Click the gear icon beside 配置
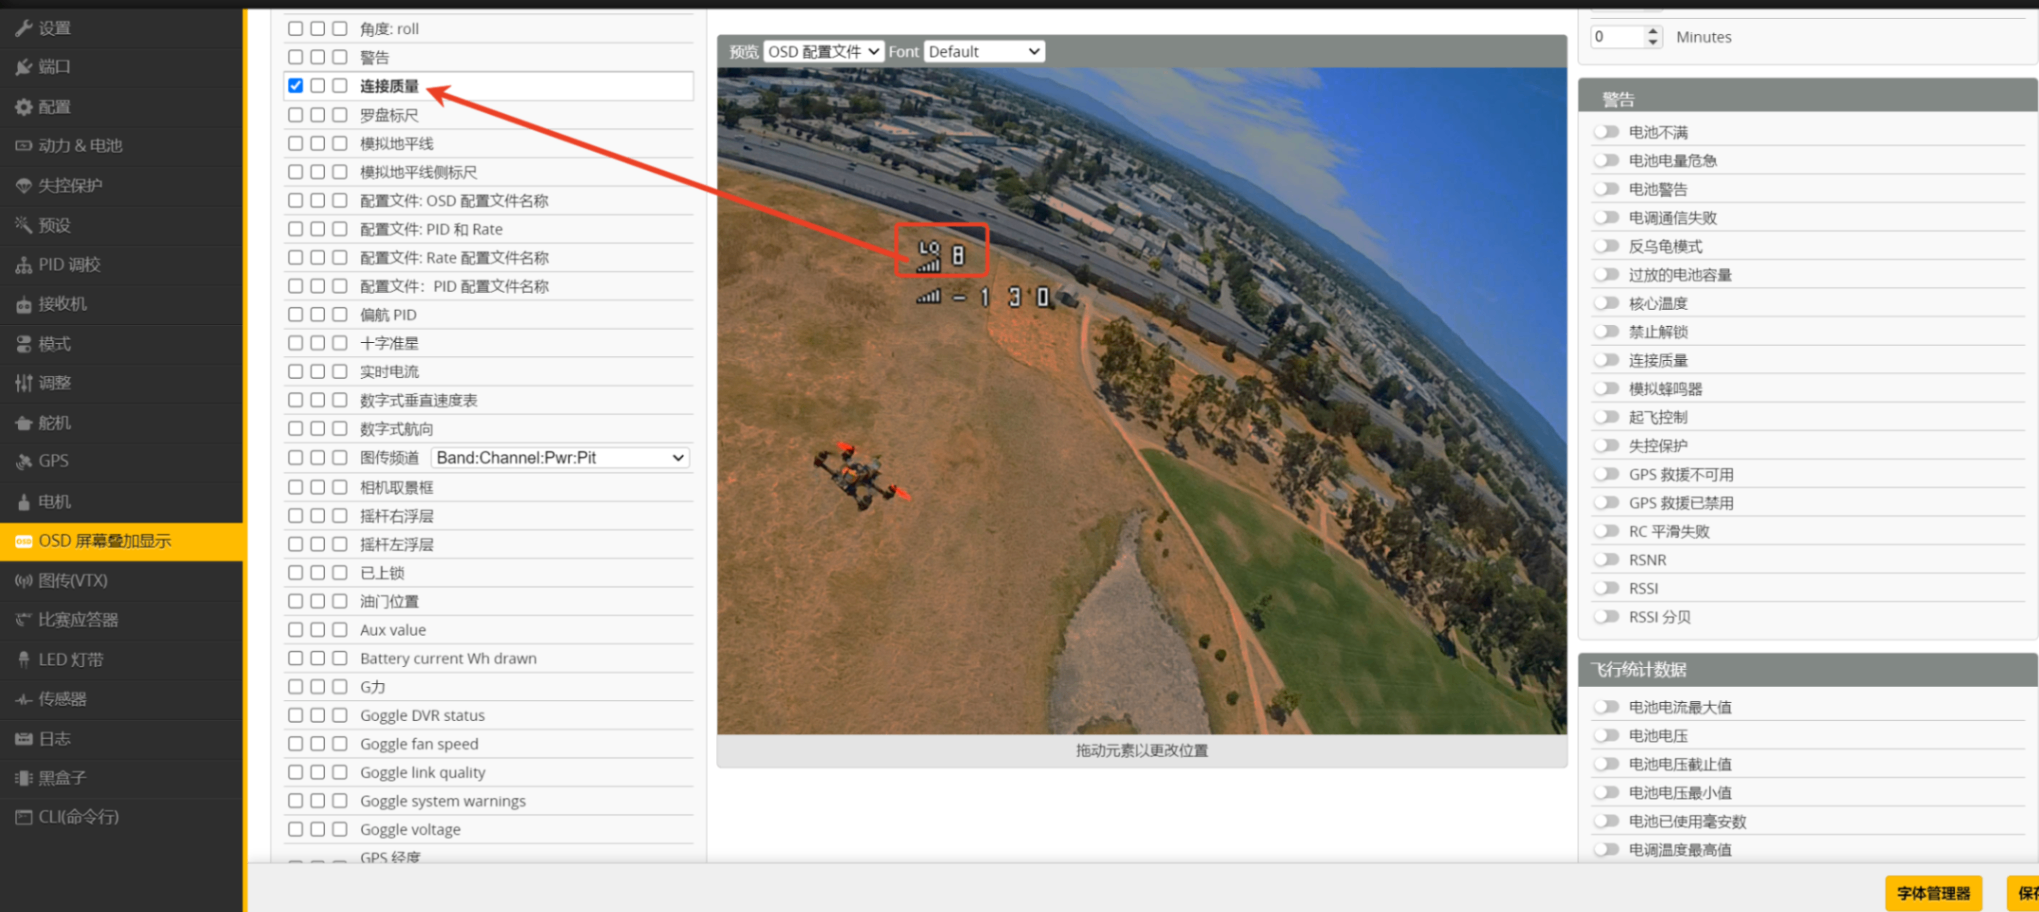Viewport: 2039px width, 912px height. point(23,107)
